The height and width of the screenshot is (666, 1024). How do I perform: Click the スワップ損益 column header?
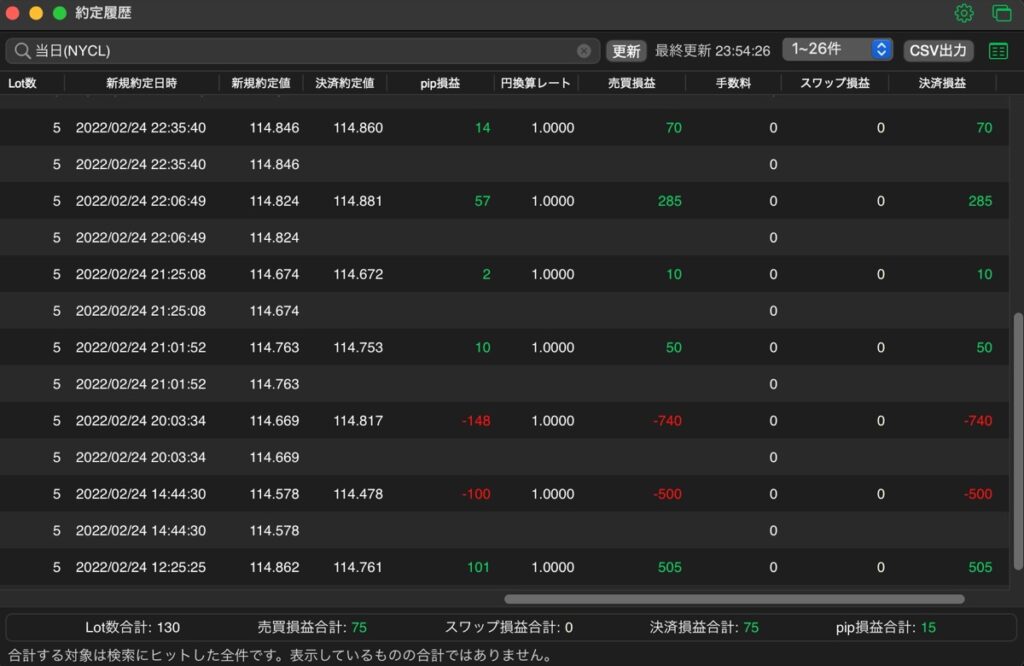(x=835, y=83)
